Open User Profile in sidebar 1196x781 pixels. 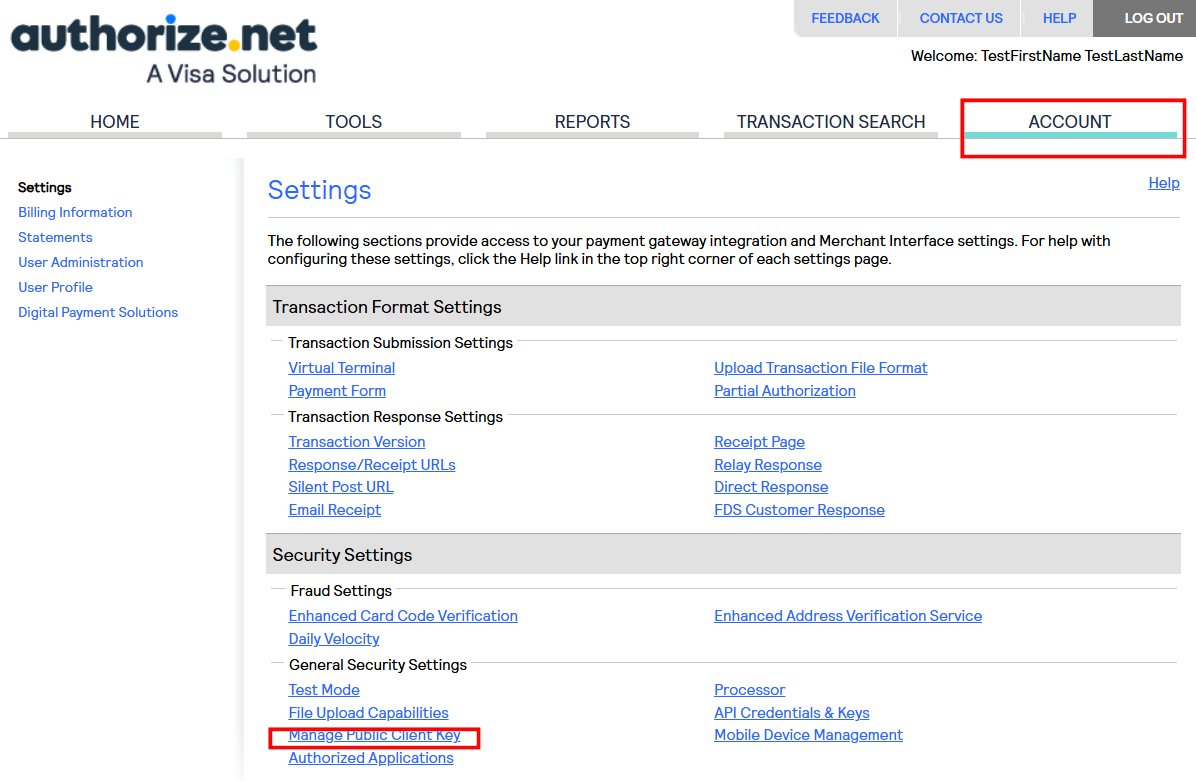click(x=56, y=288)
